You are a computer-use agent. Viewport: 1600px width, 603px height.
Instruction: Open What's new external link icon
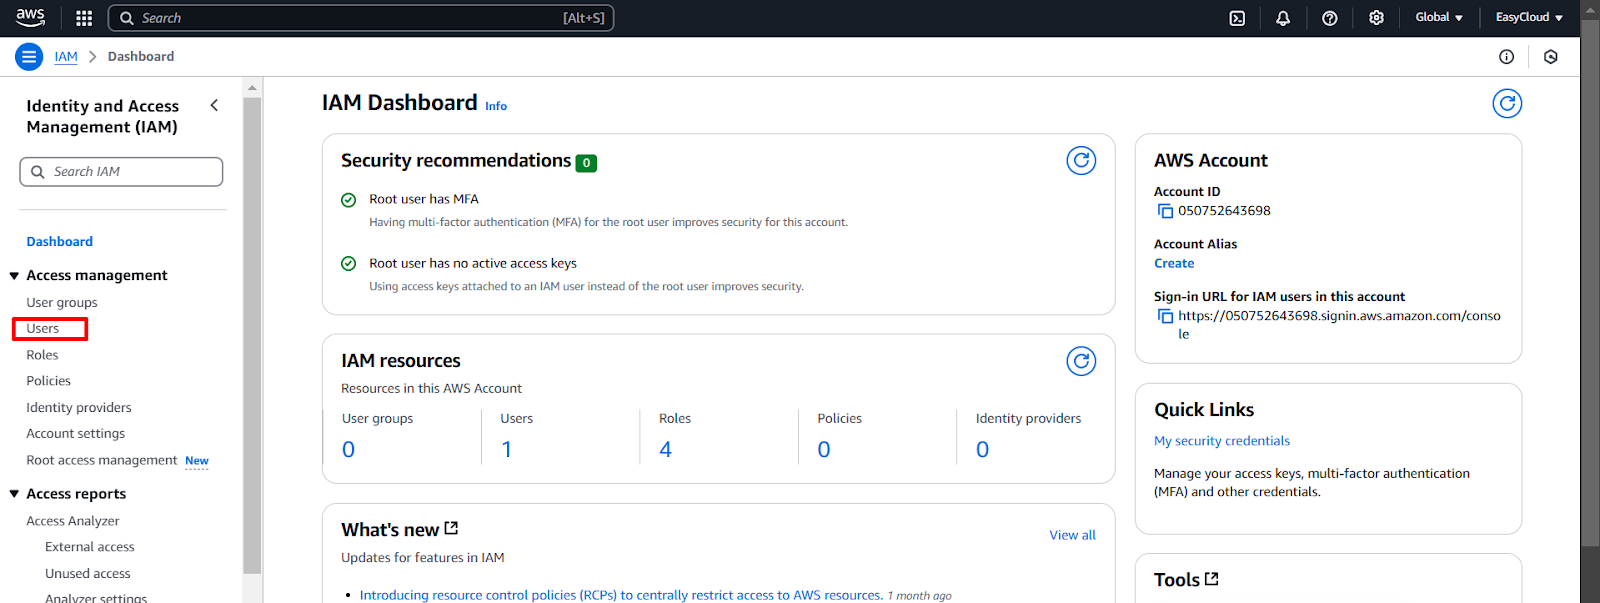tap(451, 528)
